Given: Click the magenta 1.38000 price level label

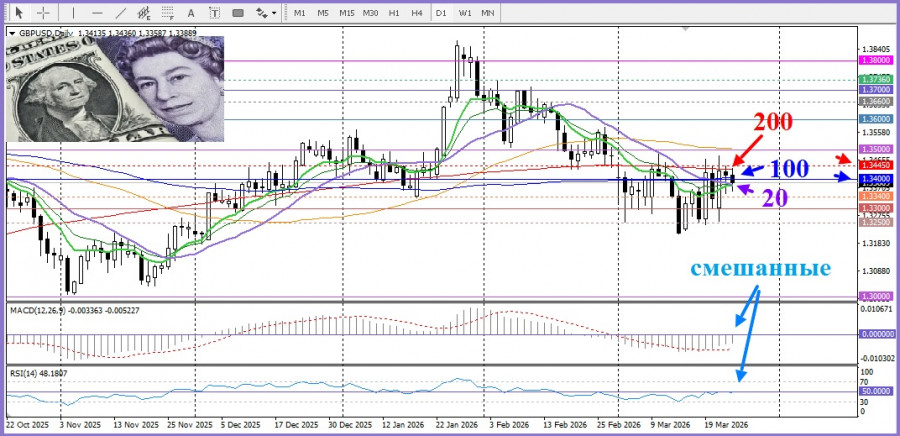Looking at the screenshot, I should (x=874, y=60).
